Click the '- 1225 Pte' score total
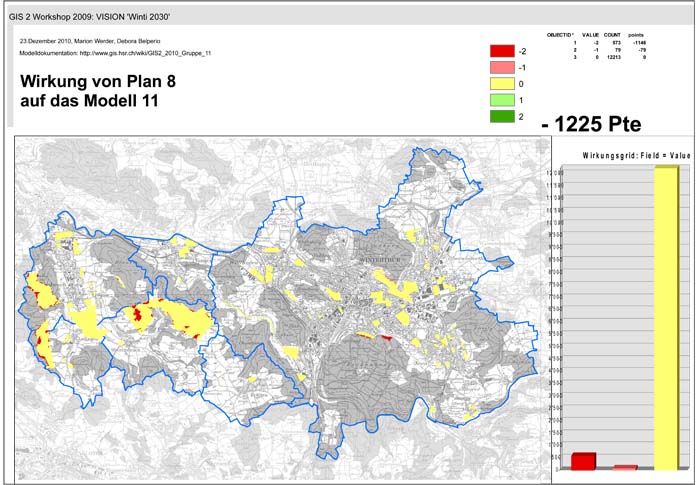The image size is (700, 485). [590, 124]
